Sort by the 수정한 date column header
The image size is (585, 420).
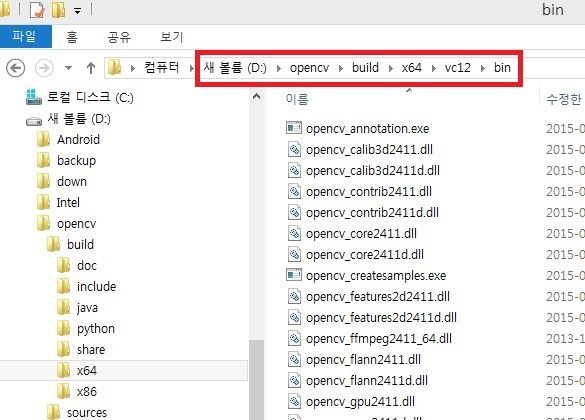point(563,99)
